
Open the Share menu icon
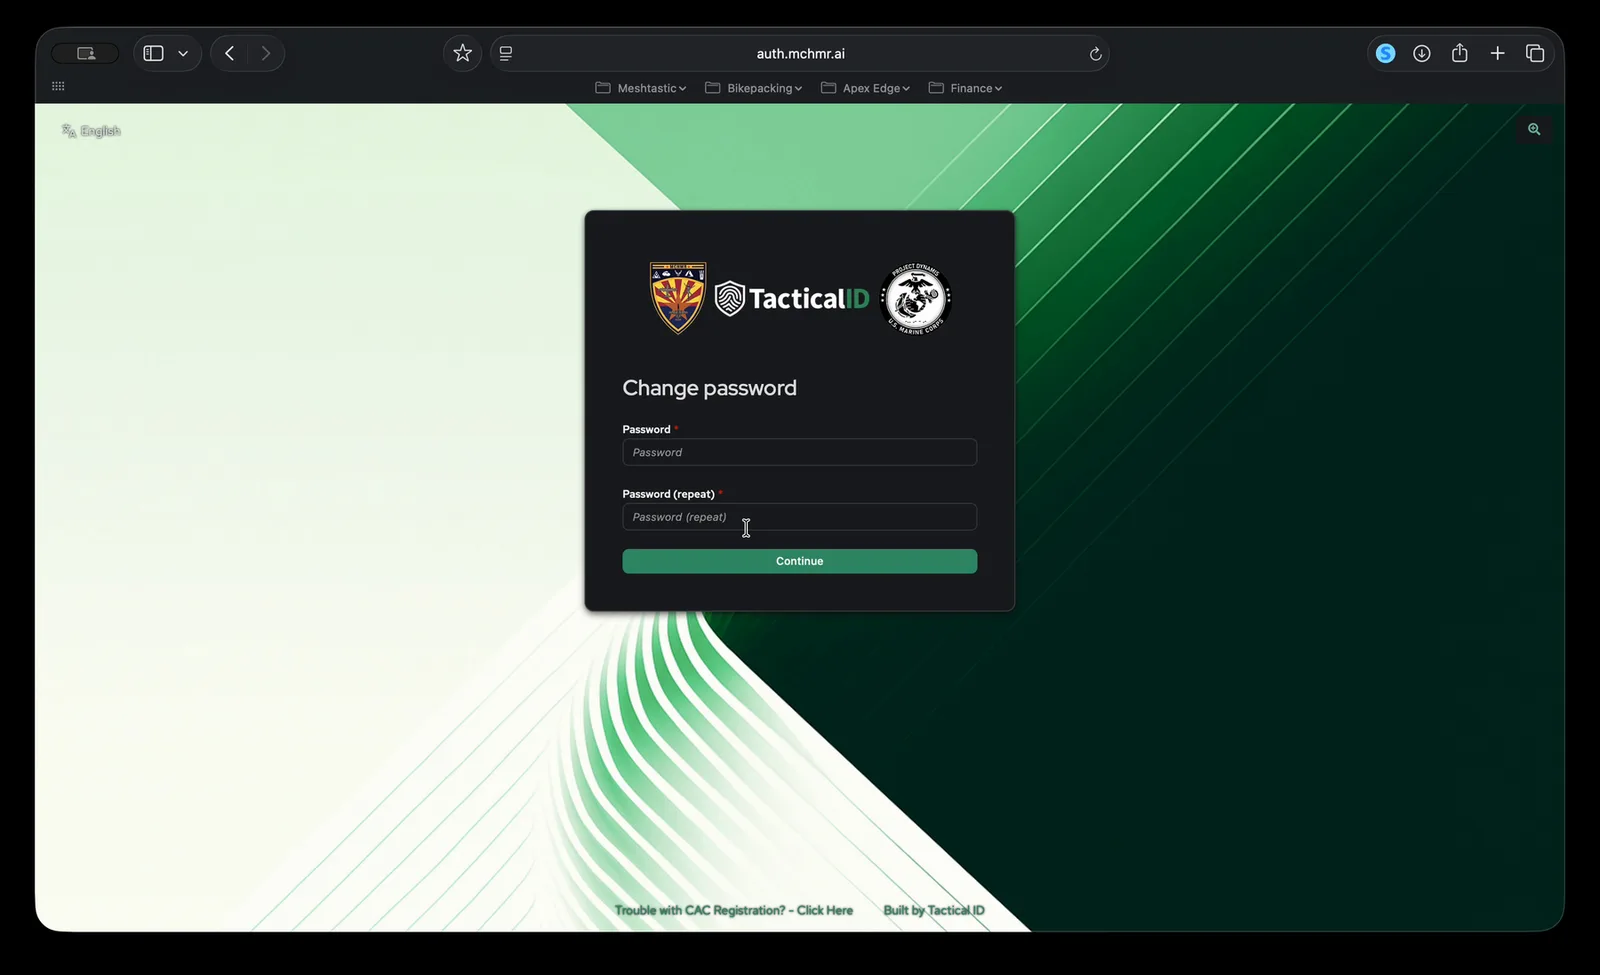[x=1460, y=53]
